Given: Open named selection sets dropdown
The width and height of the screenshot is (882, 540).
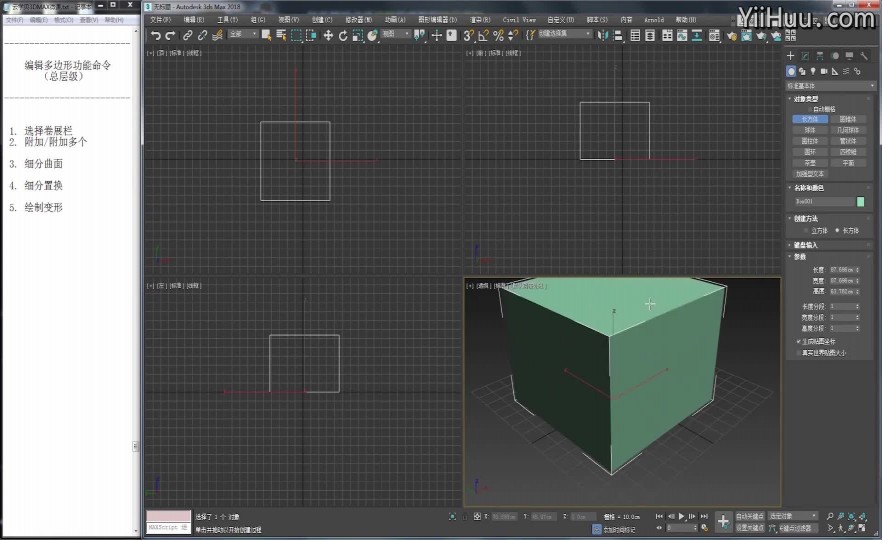Looking at the screenshot, I should [565, 34].
